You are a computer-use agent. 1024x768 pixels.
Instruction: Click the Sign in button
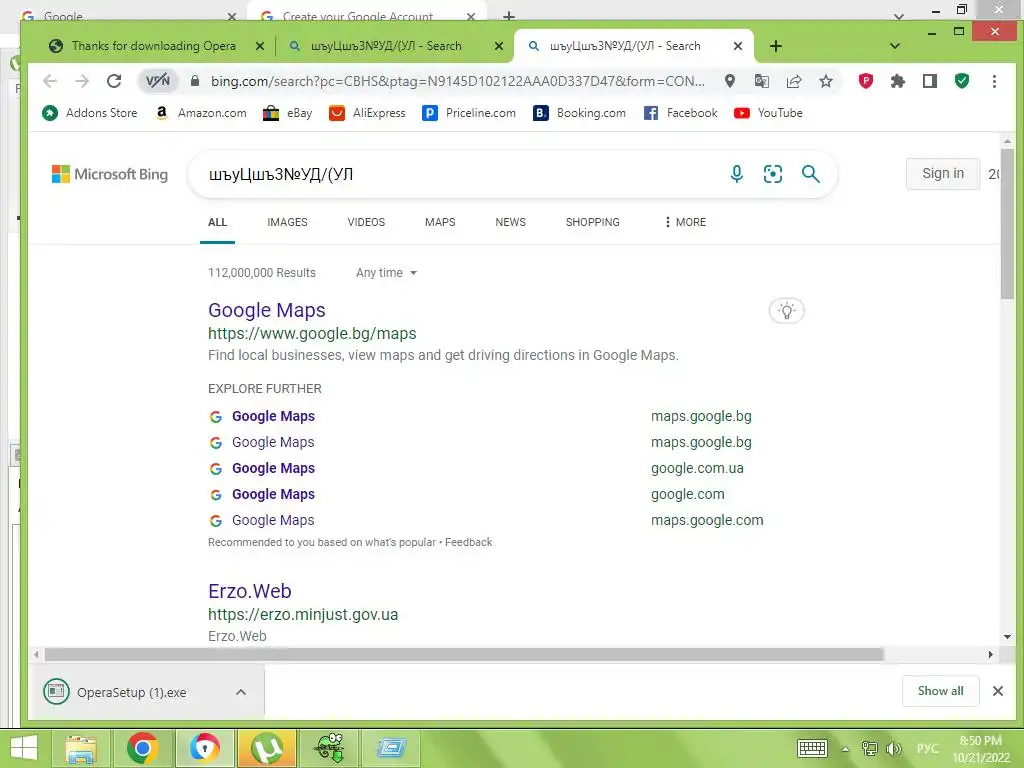tap(942, 174)
